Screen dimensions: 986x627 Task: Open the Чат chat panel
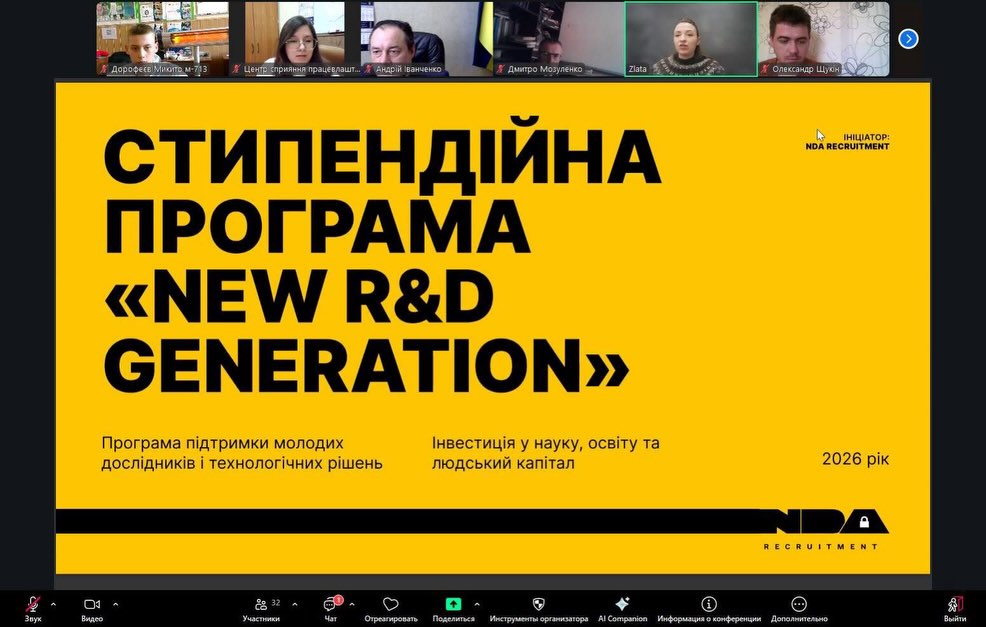[x=330, y=605]
